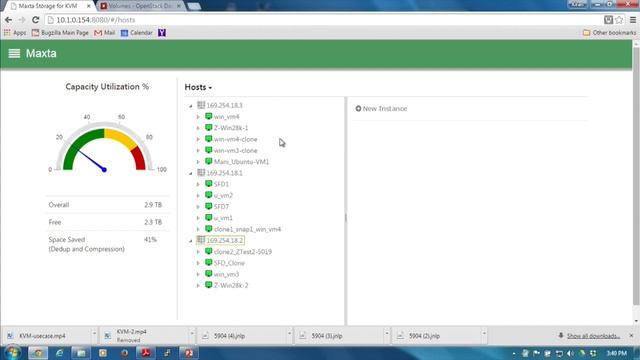Click the Overall 2.9 TB value
Viewport: 640px width, 360px height.
pos(153,205)
